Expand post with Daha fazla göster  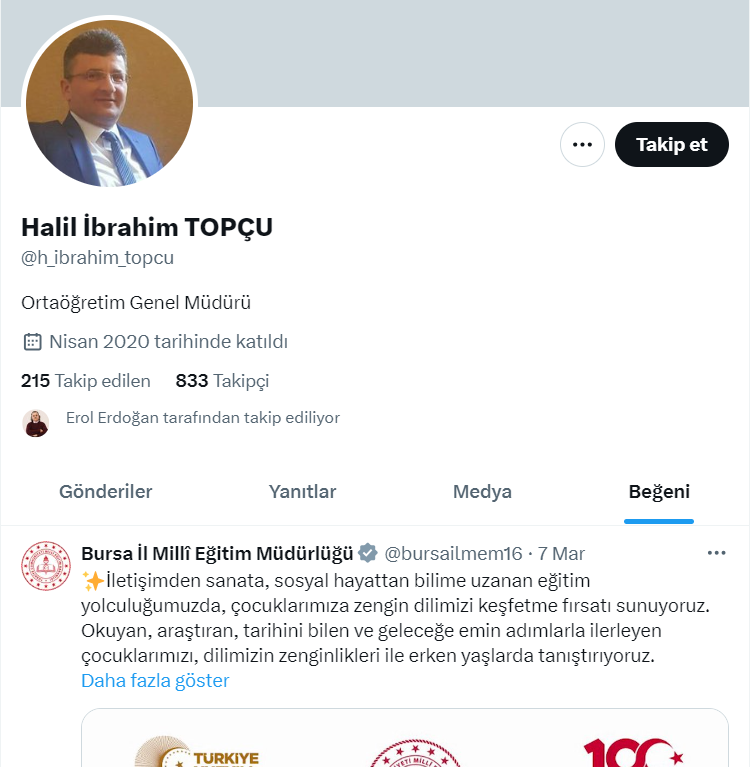[x=155, y=680]
